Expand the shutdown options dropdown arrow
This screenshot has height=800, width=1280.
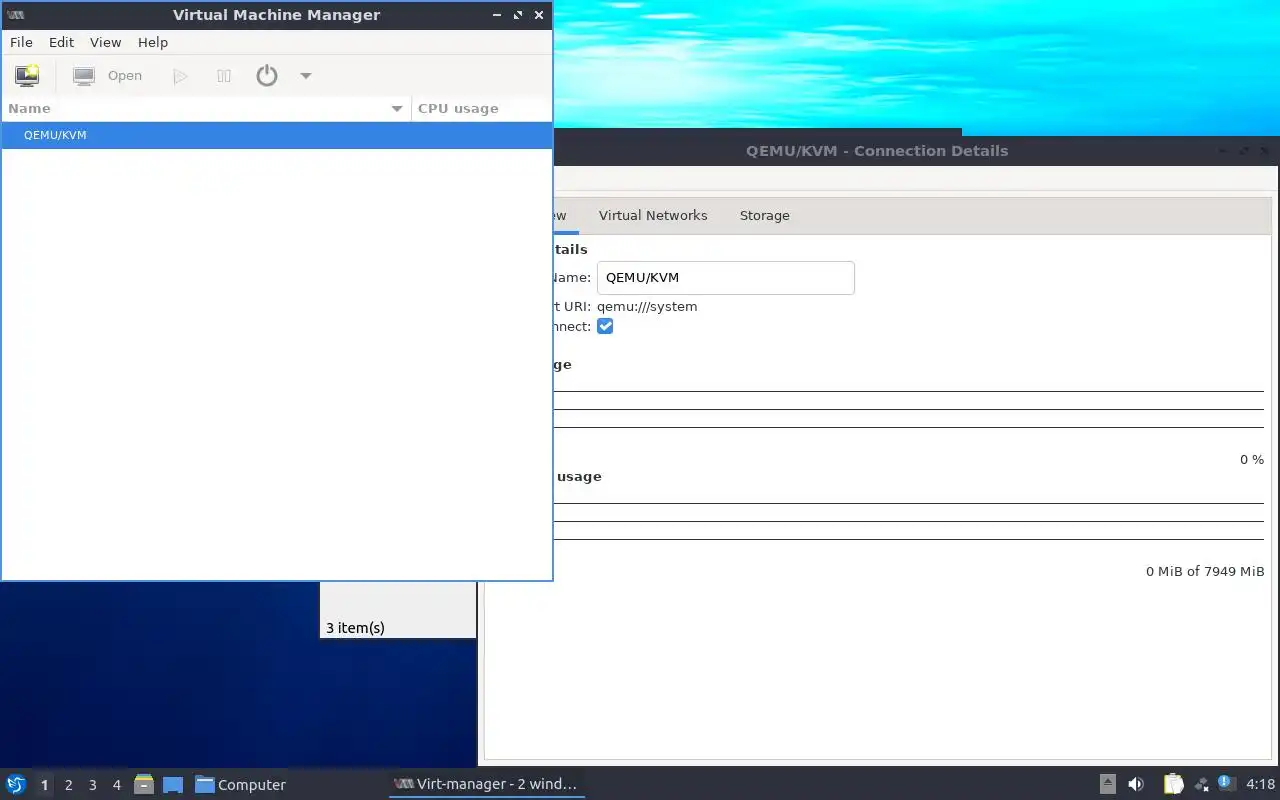(306, 76)
